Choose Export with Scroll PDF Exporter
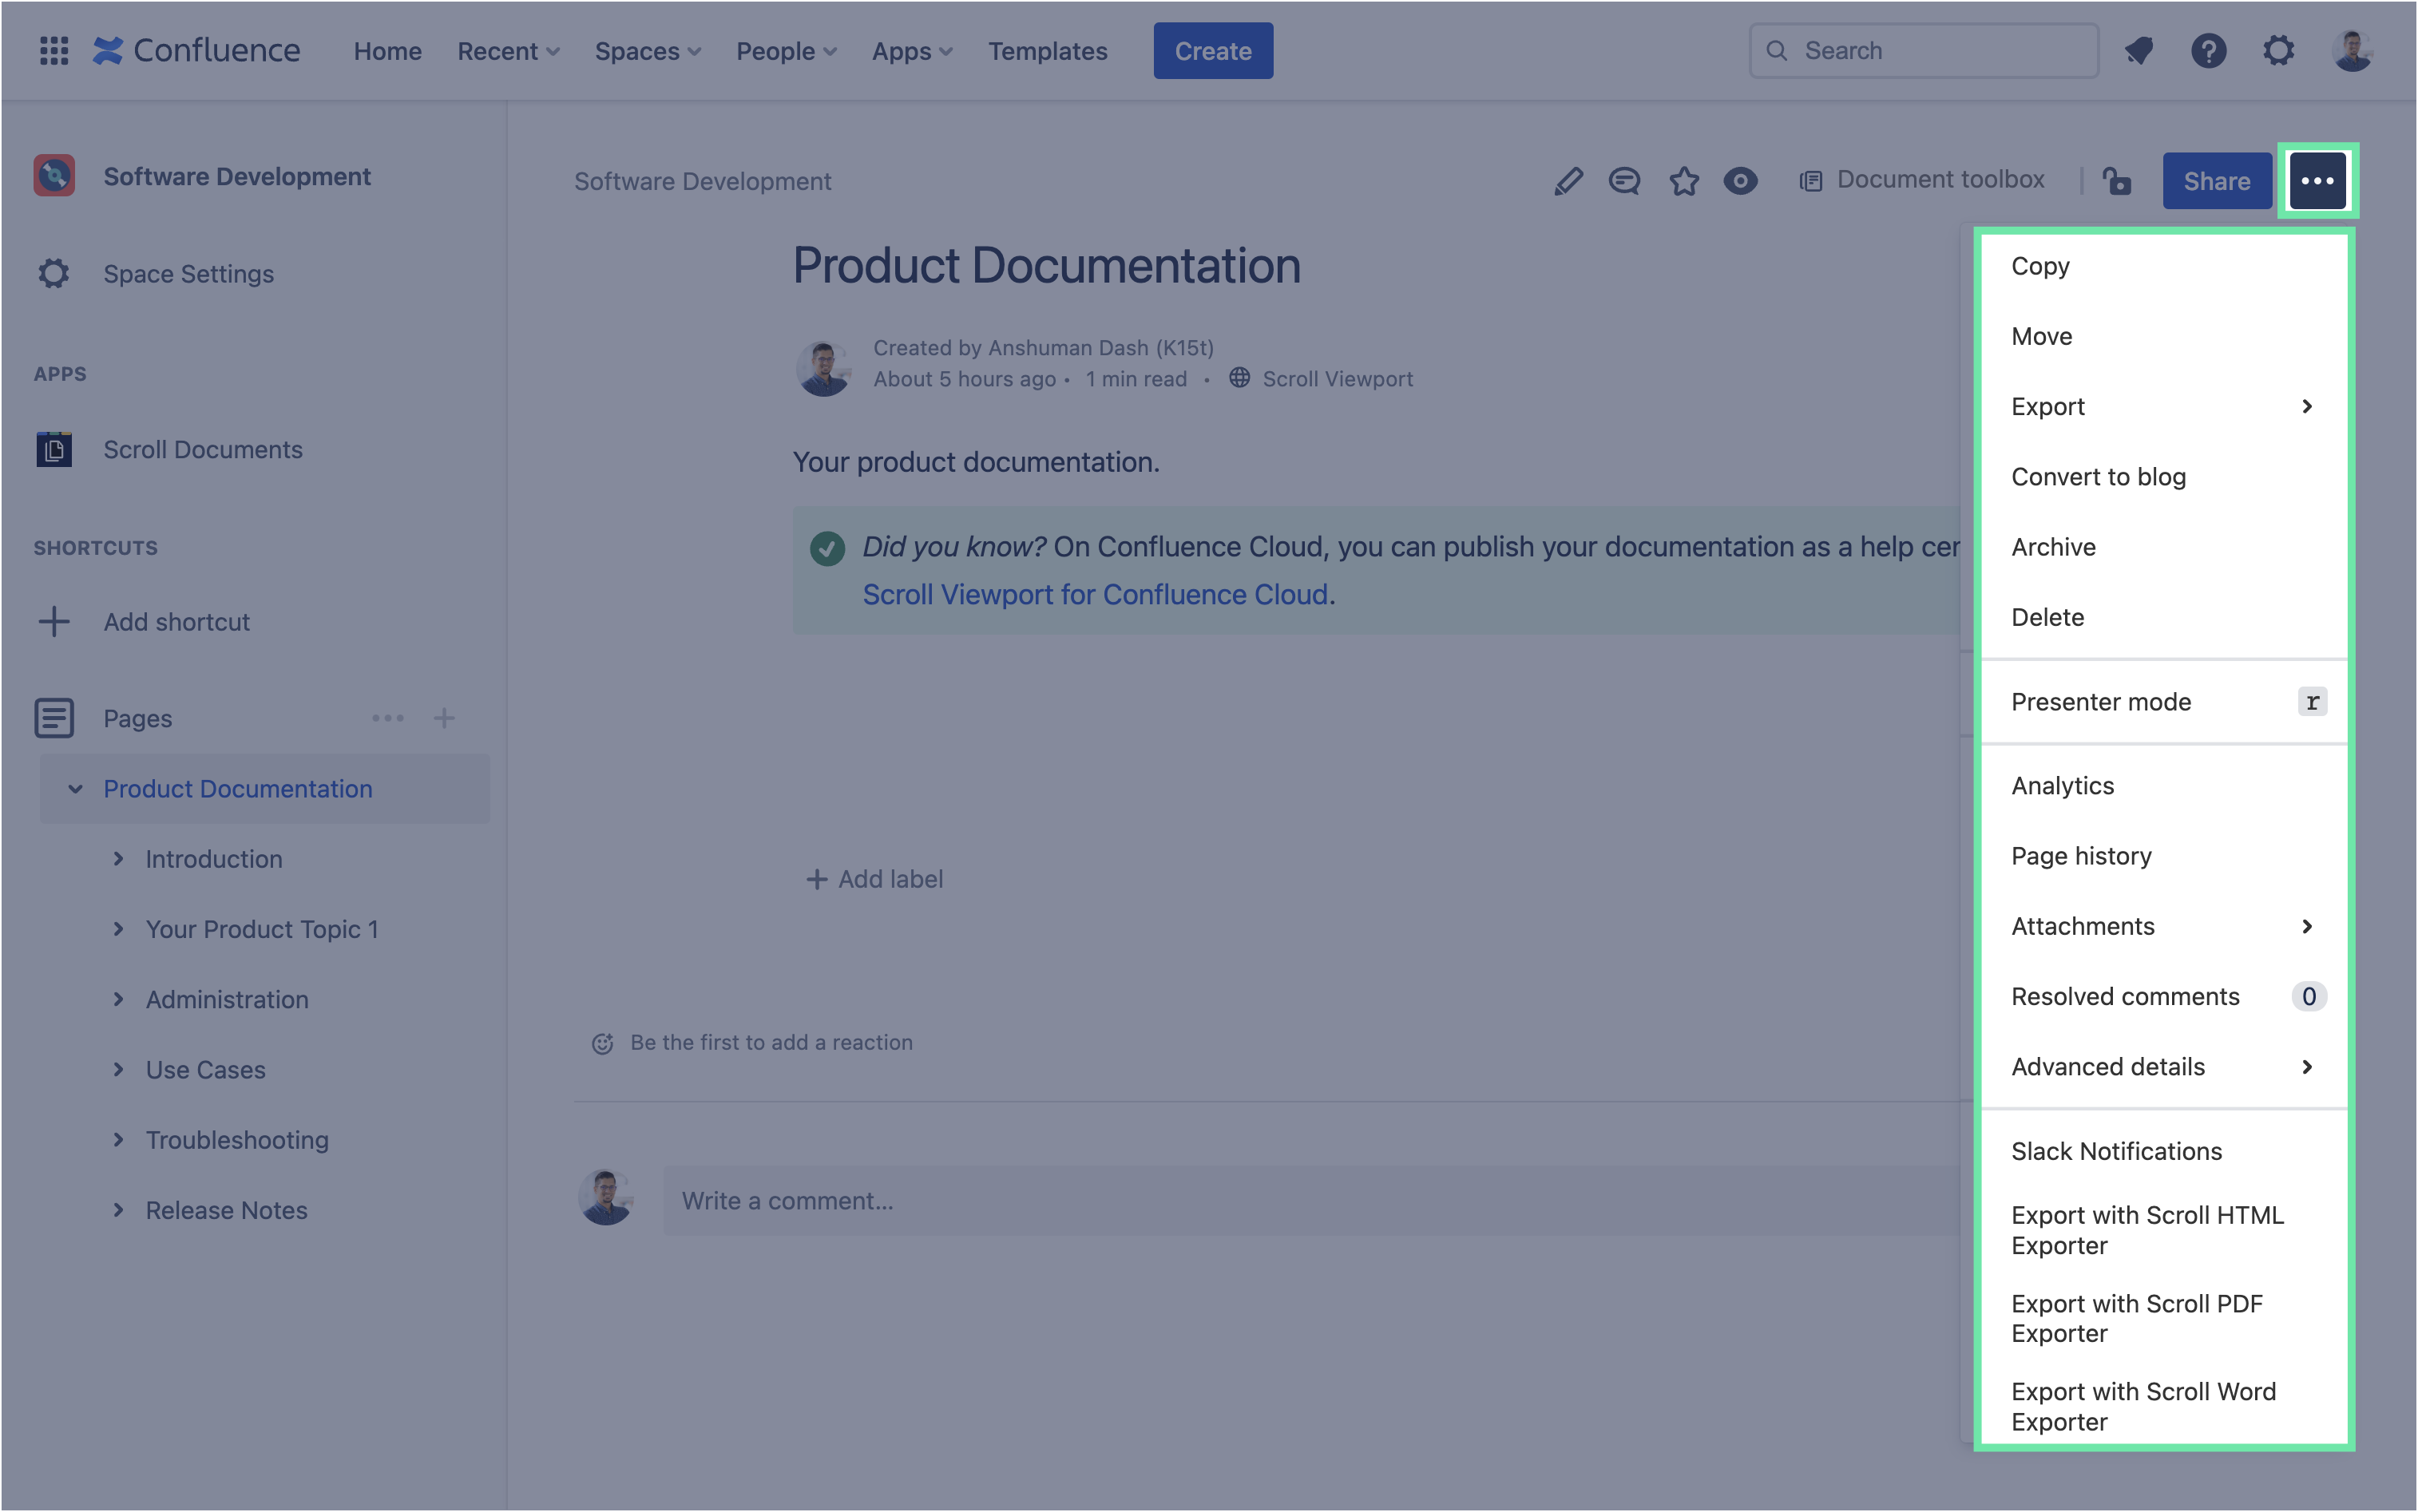 click(2136, 1318)
